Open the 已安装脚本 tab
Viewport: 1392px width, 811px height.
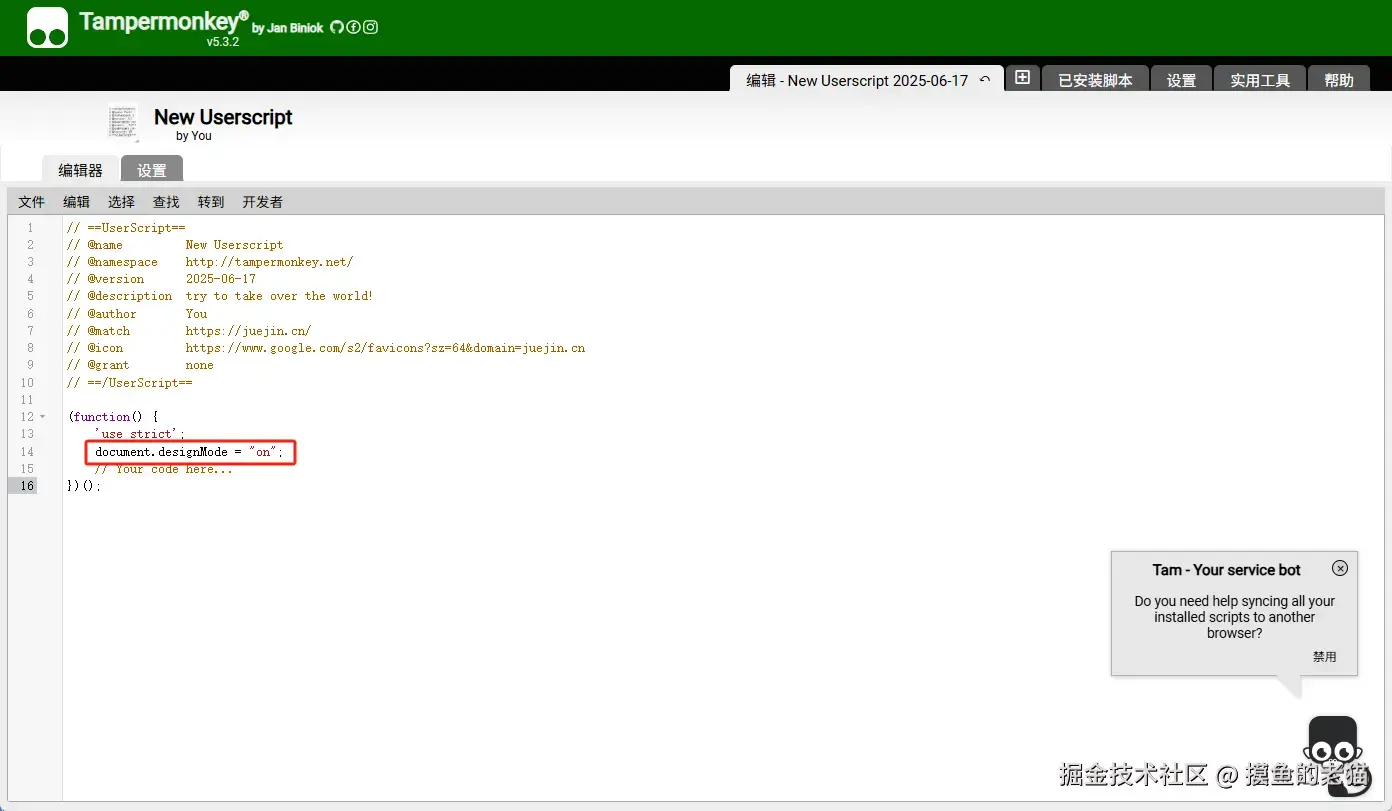pyautogui.click(x=1095, y=80)
